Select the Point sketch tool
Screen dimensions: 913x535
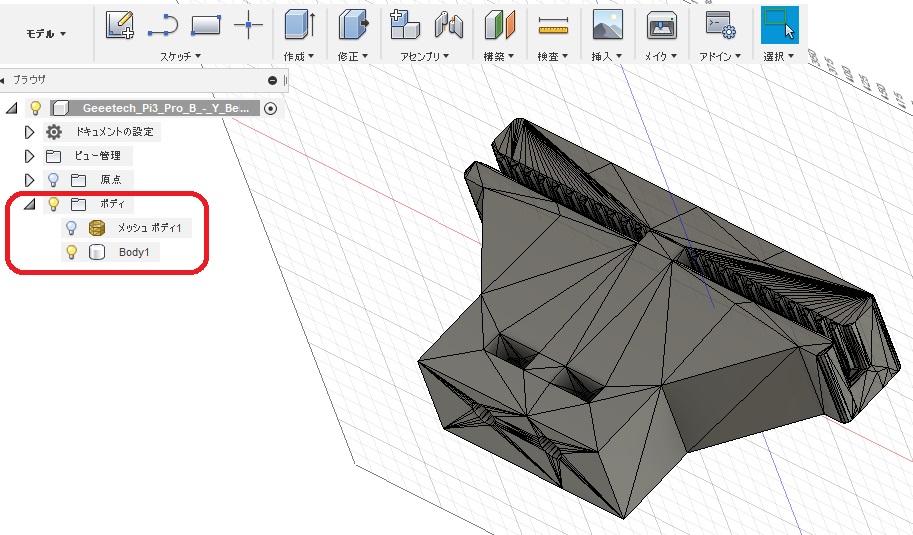(248, 25)
